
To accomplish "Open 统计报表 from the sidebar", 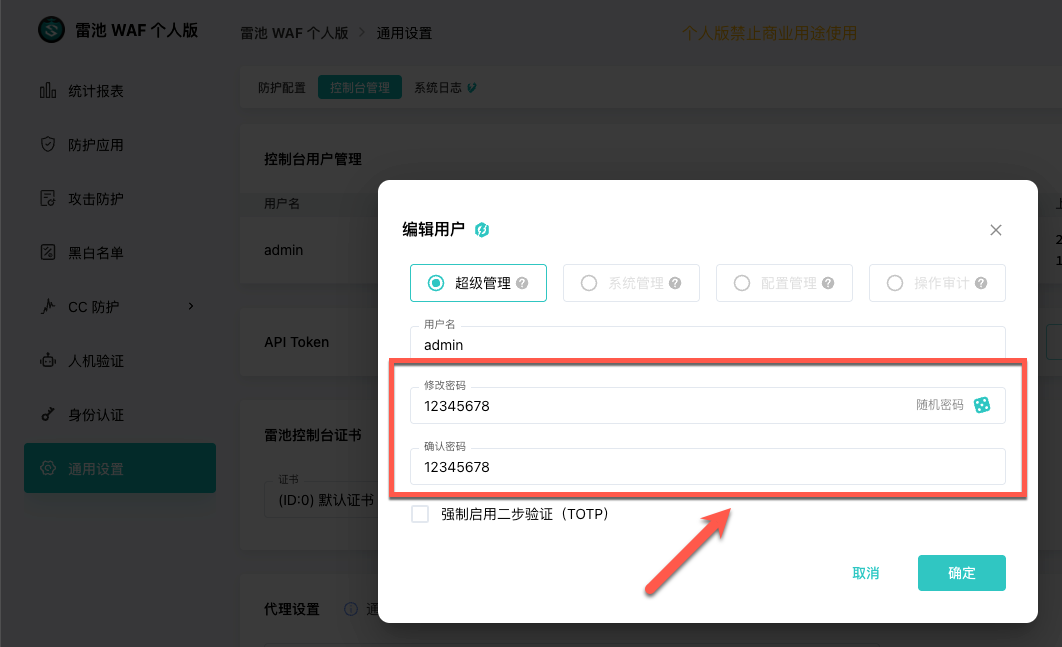I will point(96,91).
